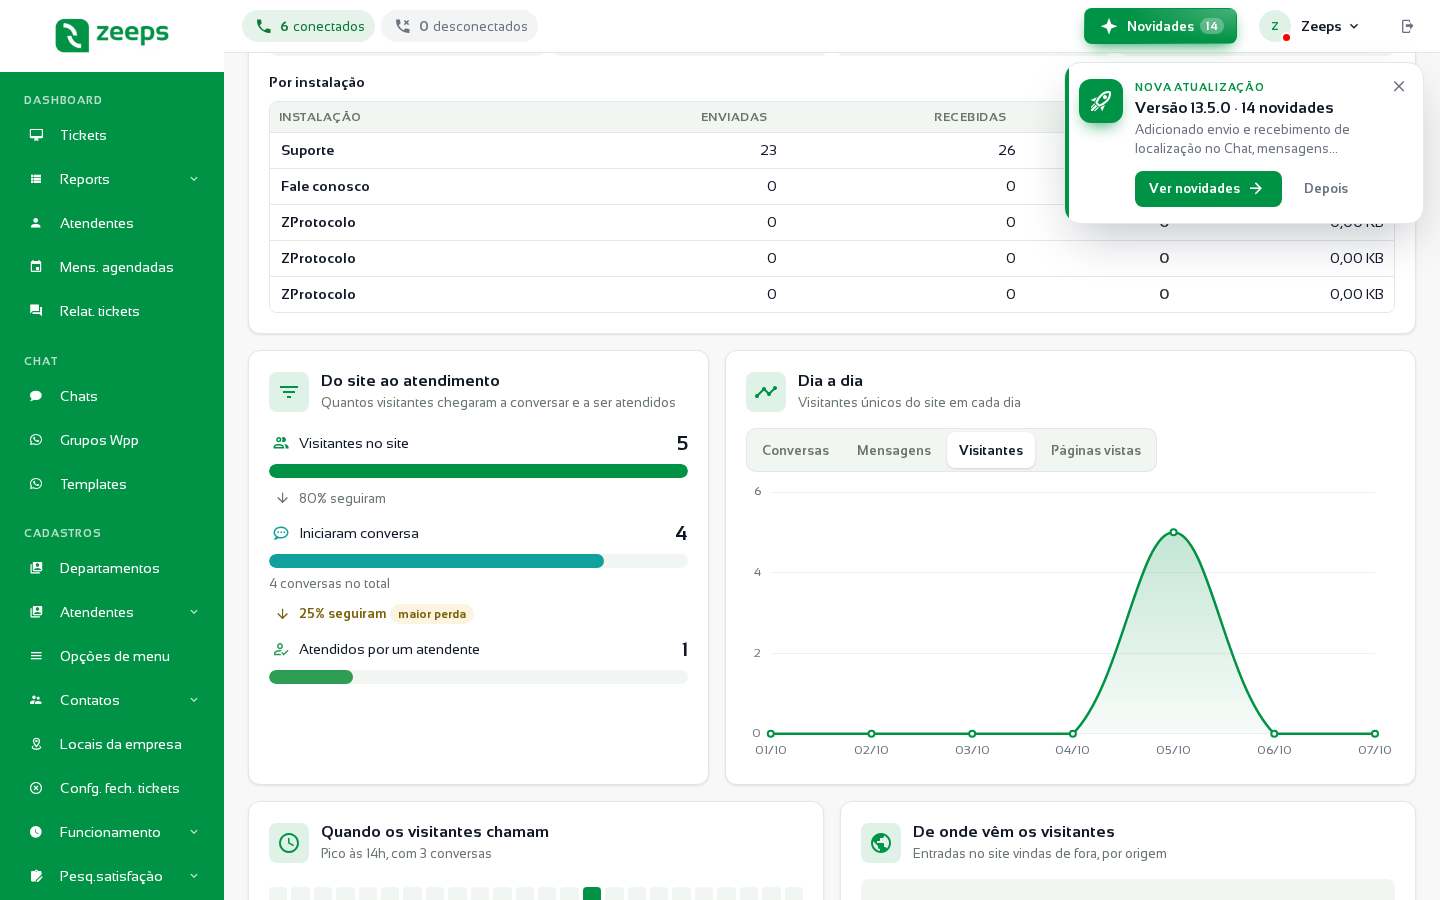Viewport: 1440px width, 900px height.
Task: Click the Z user avatar
Action: pyautogui.click(x=1274, y=26)
